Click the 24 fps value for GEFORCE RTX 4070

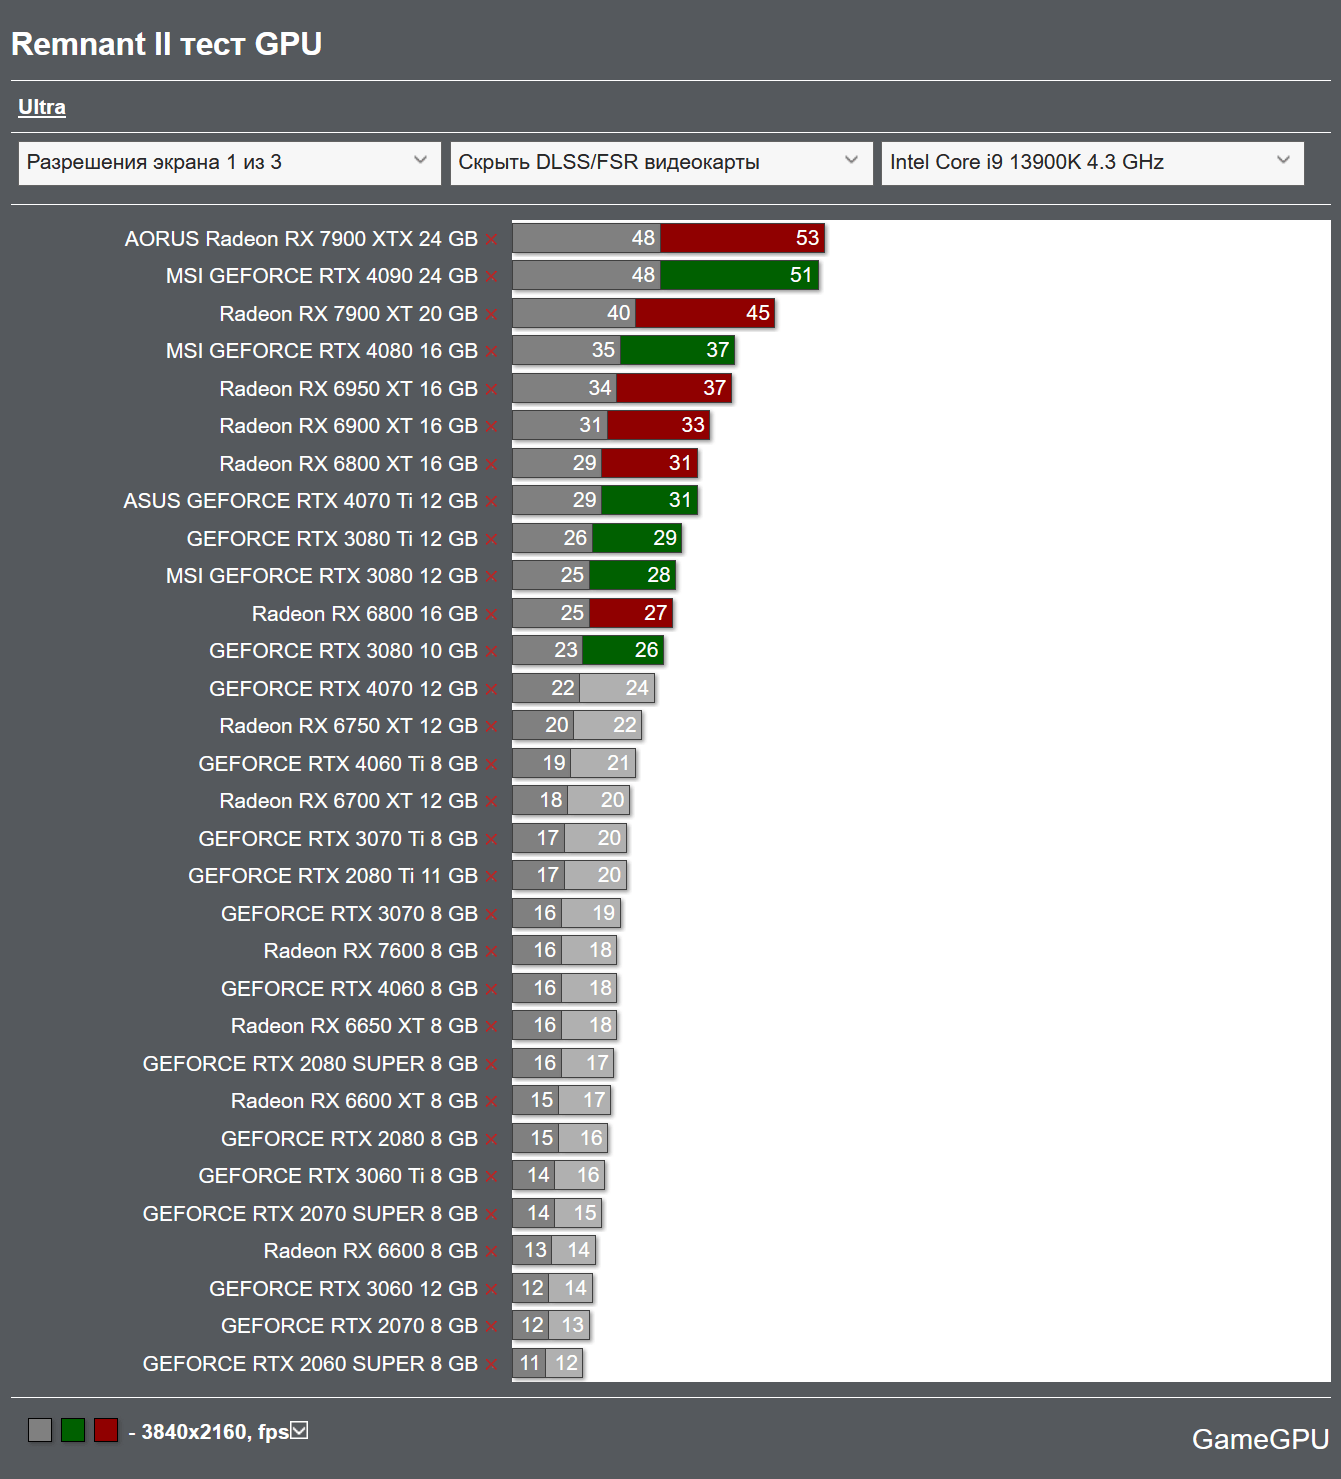point(637,688)
